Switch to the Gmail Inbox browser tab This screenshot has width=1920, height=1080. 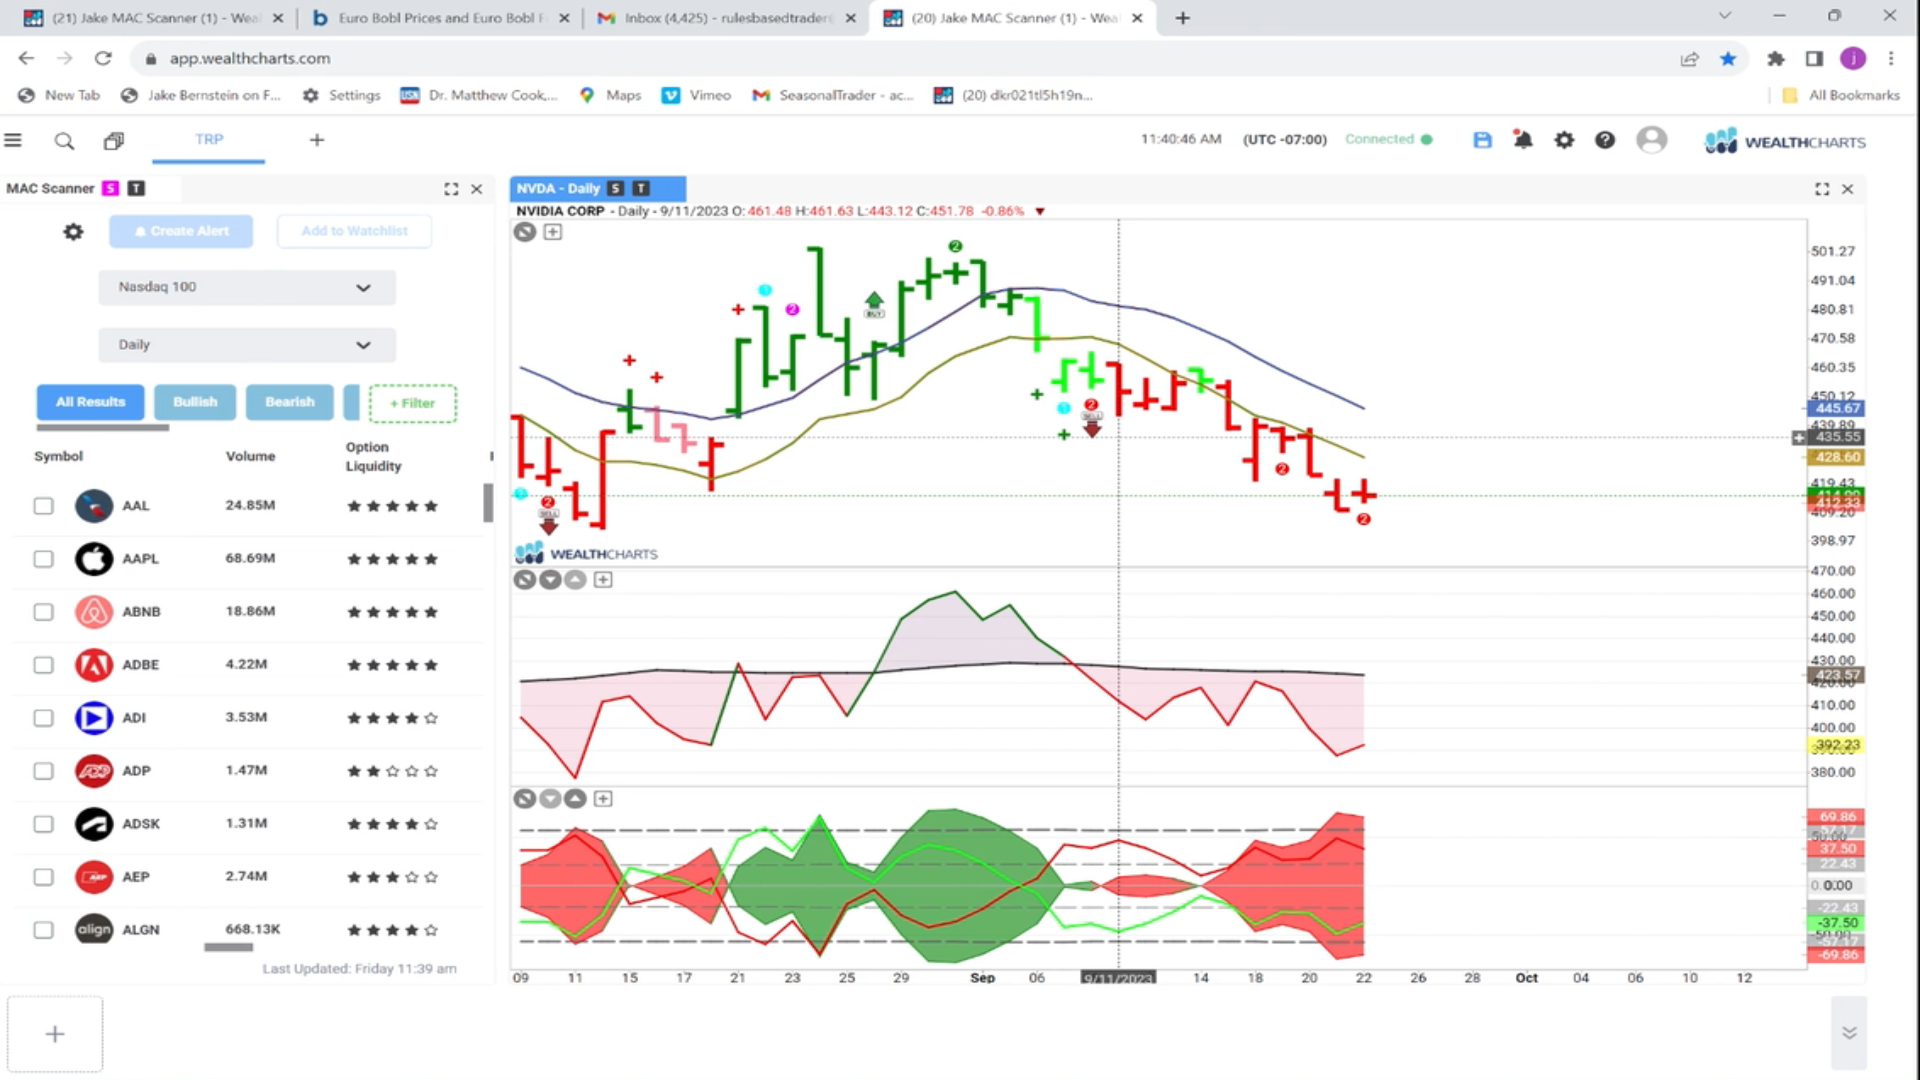(x=726, y=18)
